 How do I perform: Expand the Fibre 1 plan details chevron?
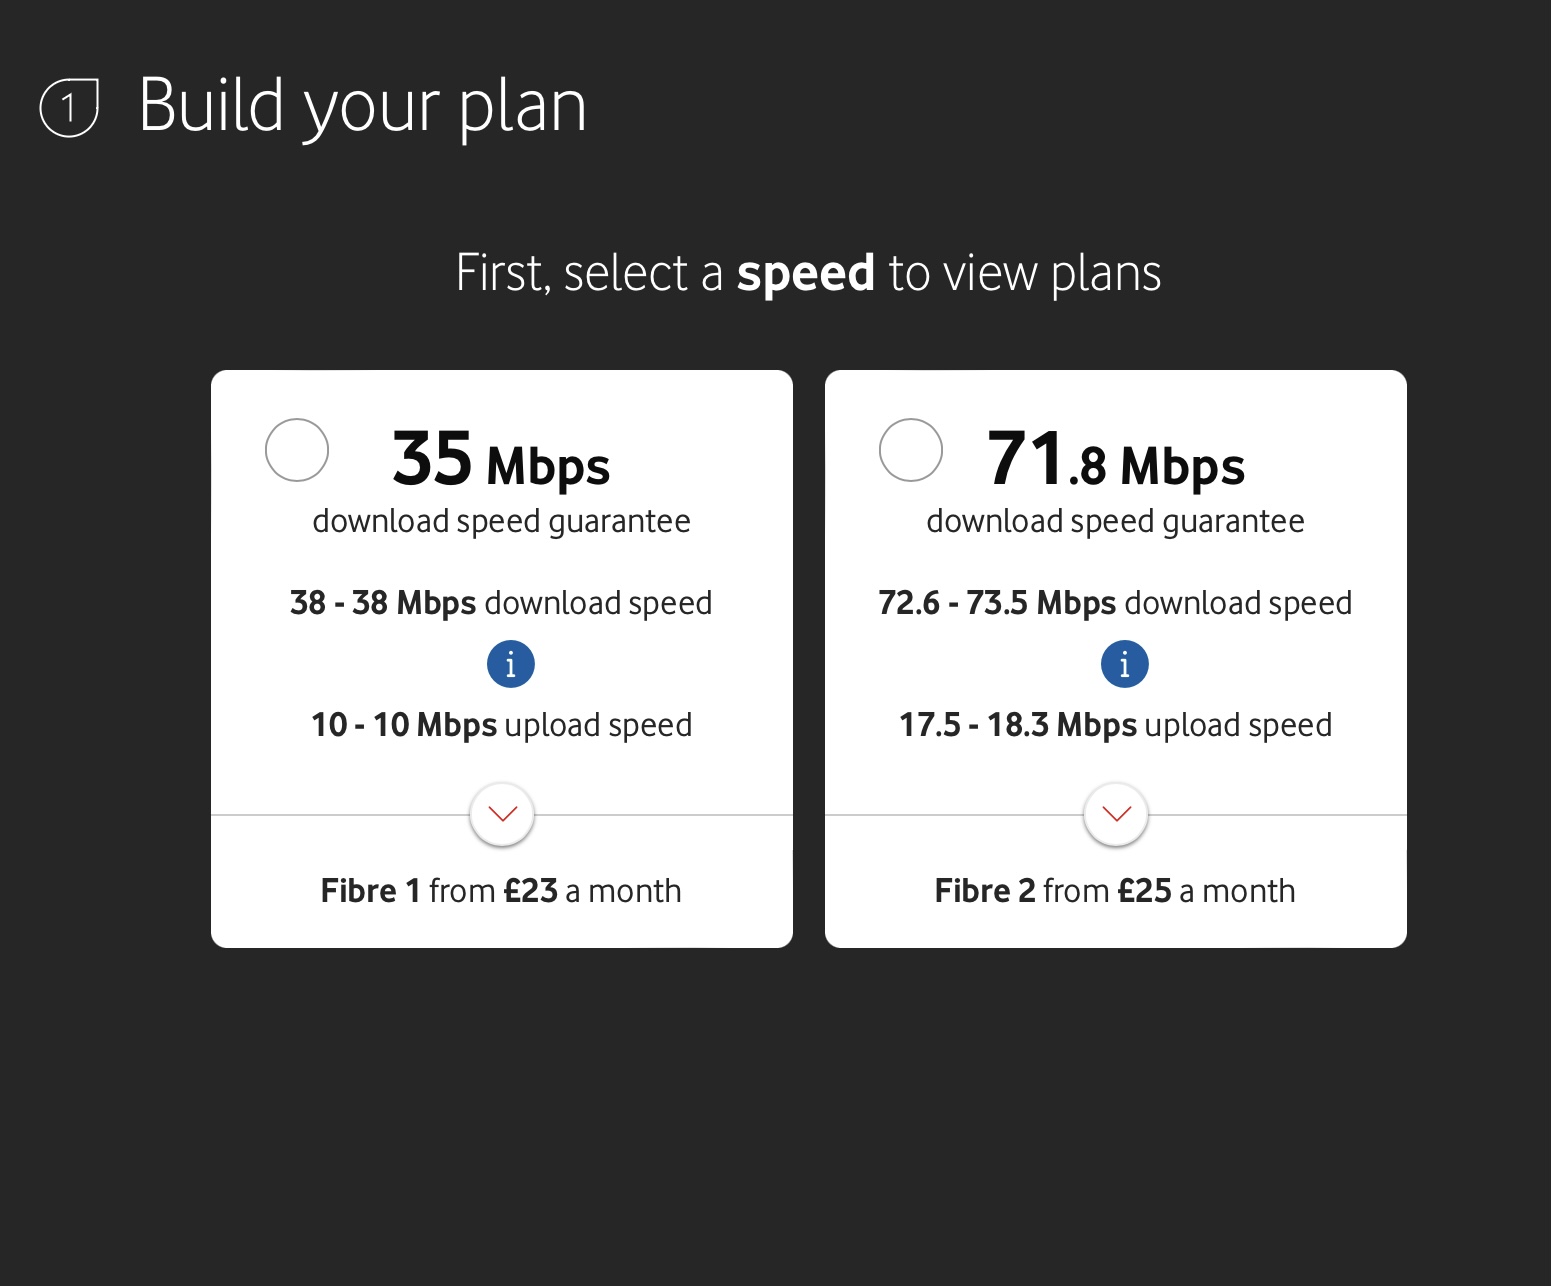(x=502, y=814)
